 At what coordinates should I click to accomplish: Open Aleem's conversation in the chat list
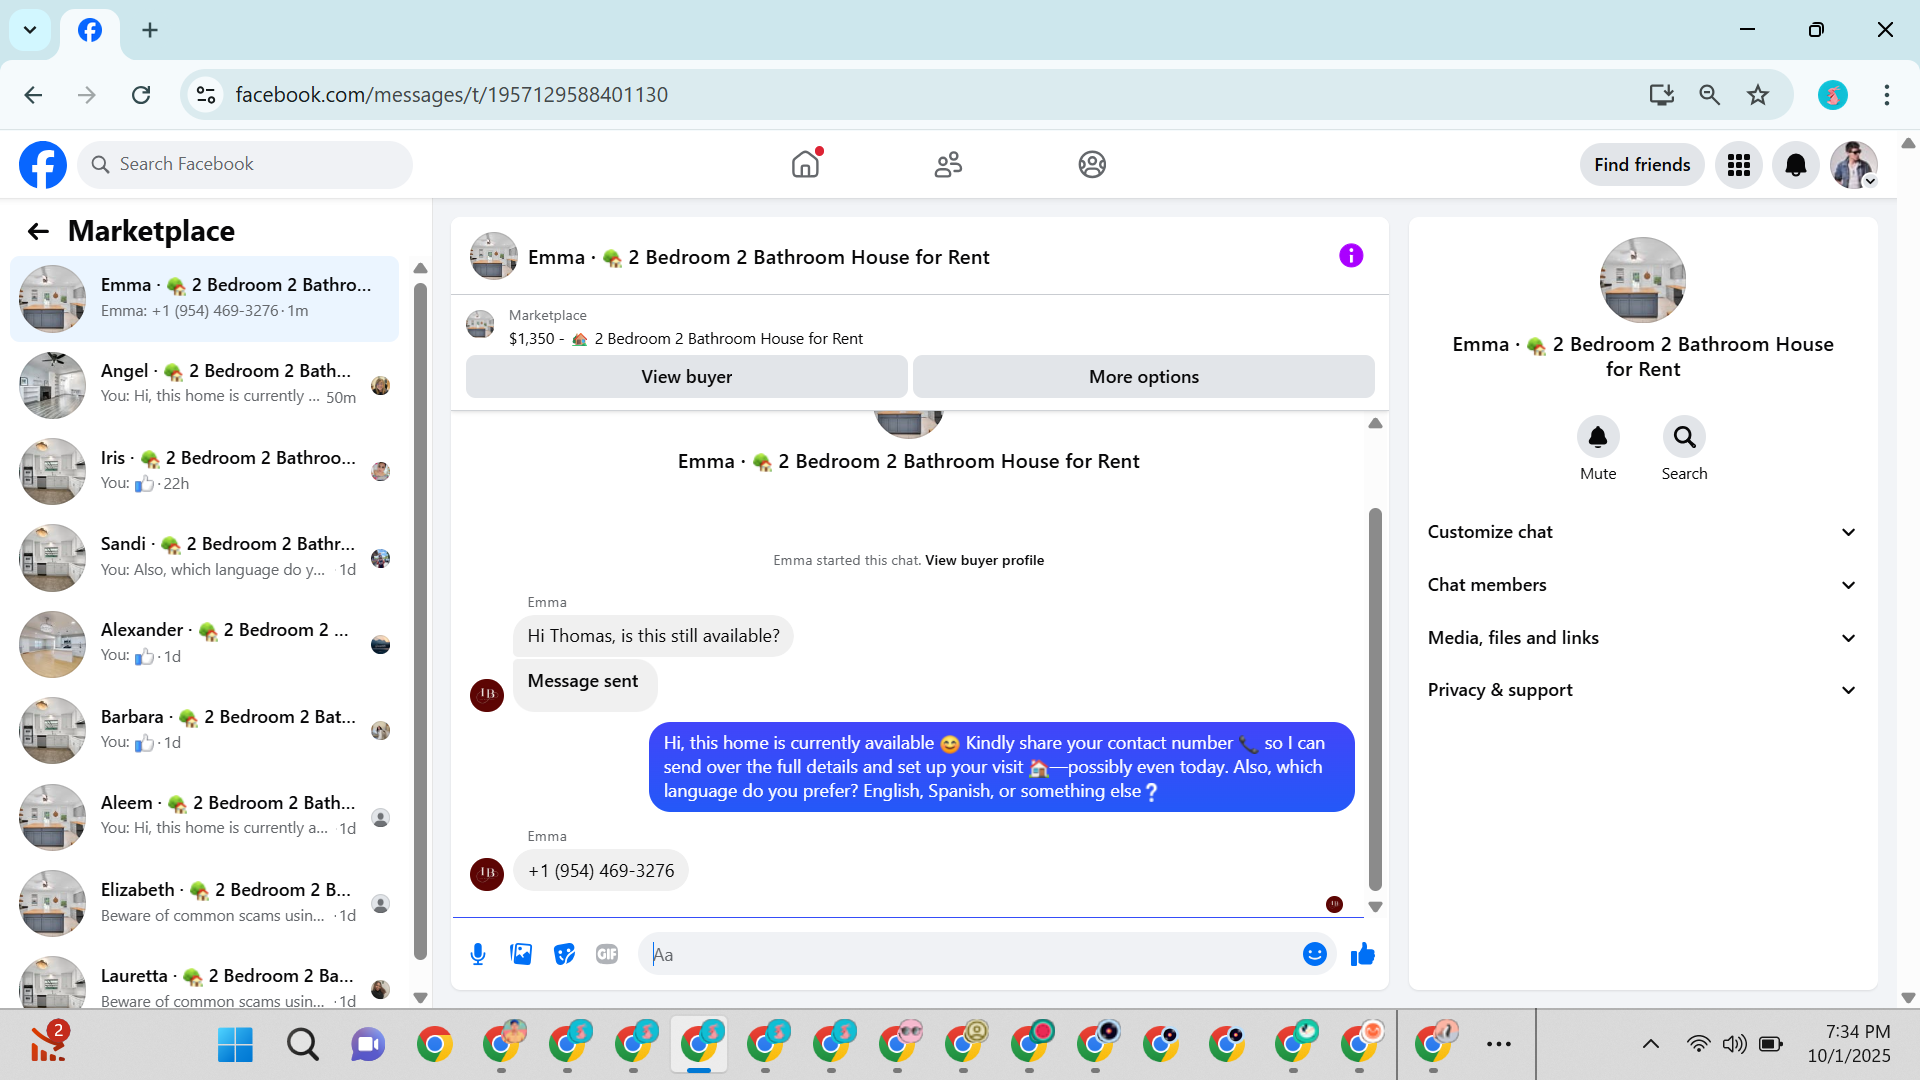coord(204,817)
